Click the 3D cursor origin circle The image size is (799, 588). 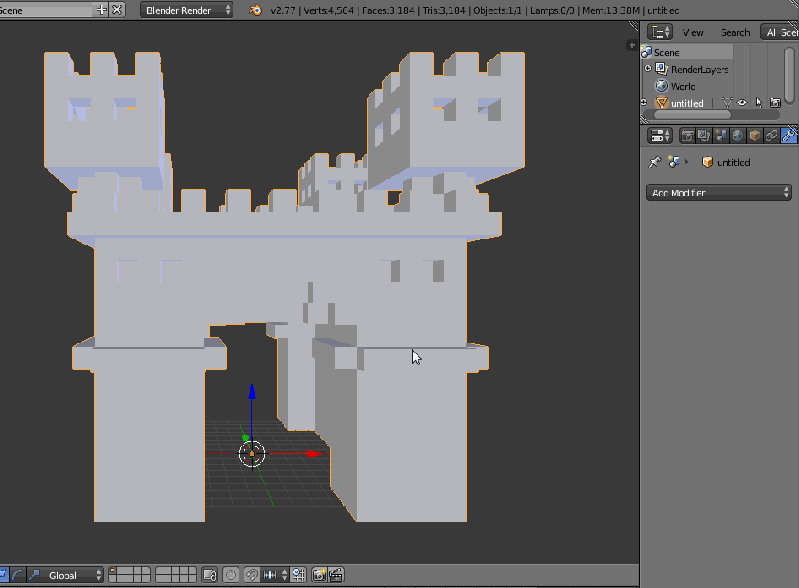[252, 453]
